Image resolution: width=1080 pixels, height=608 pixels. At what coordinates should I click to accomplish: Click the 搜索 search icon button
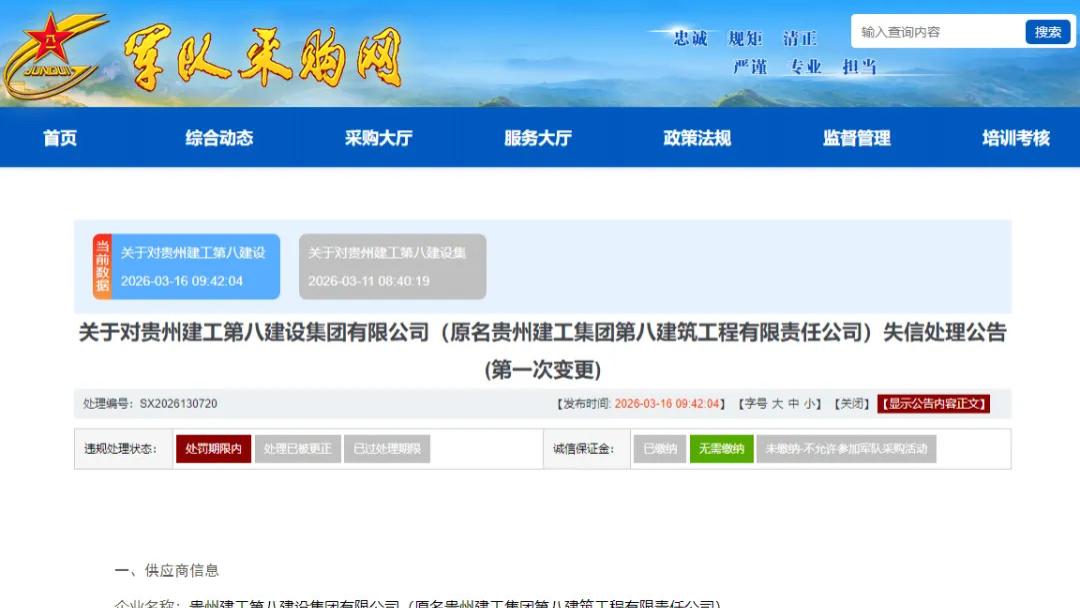[x=1047, y=31]
